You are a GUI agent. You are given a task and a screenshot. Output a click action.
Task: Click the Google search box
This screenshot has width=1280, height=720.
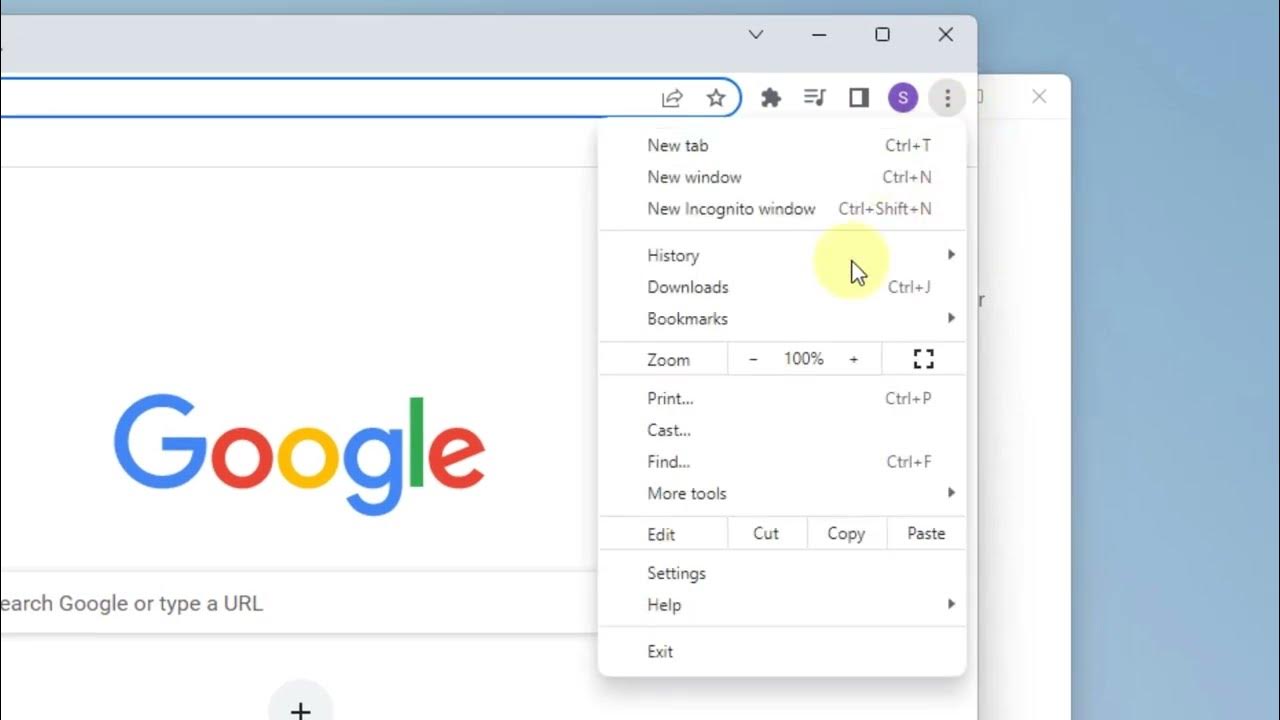298,603
